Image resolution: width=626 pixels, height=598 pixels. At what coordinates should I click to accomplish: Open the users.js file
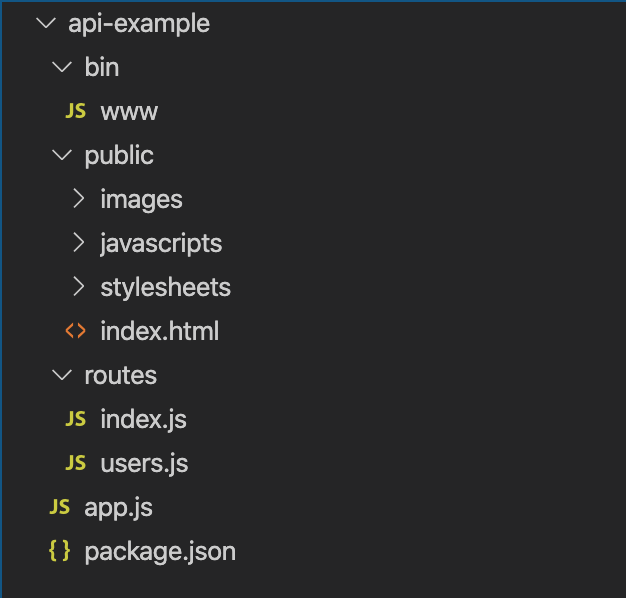pos(145,464)
